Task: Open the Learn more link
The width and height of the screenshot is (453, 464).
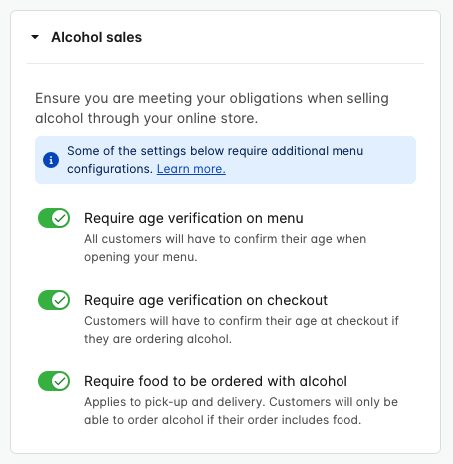Action: point(191,169)
